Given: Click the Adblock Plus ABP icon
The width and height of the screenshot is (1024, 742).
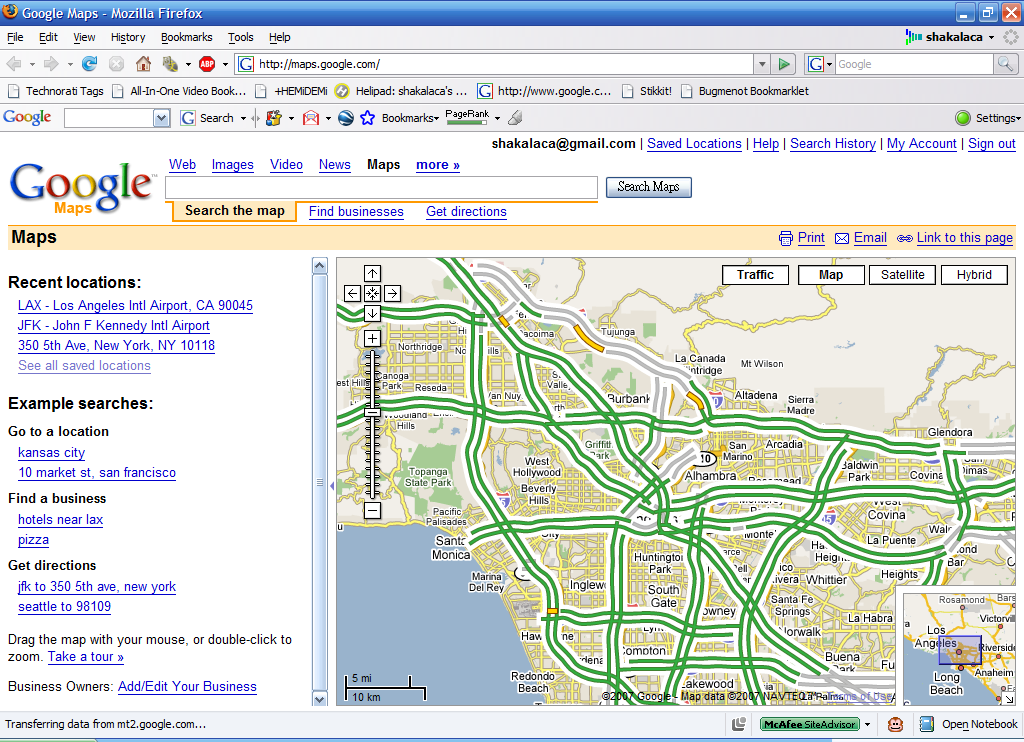Looking at the screenshot, I should pos(207,64).
